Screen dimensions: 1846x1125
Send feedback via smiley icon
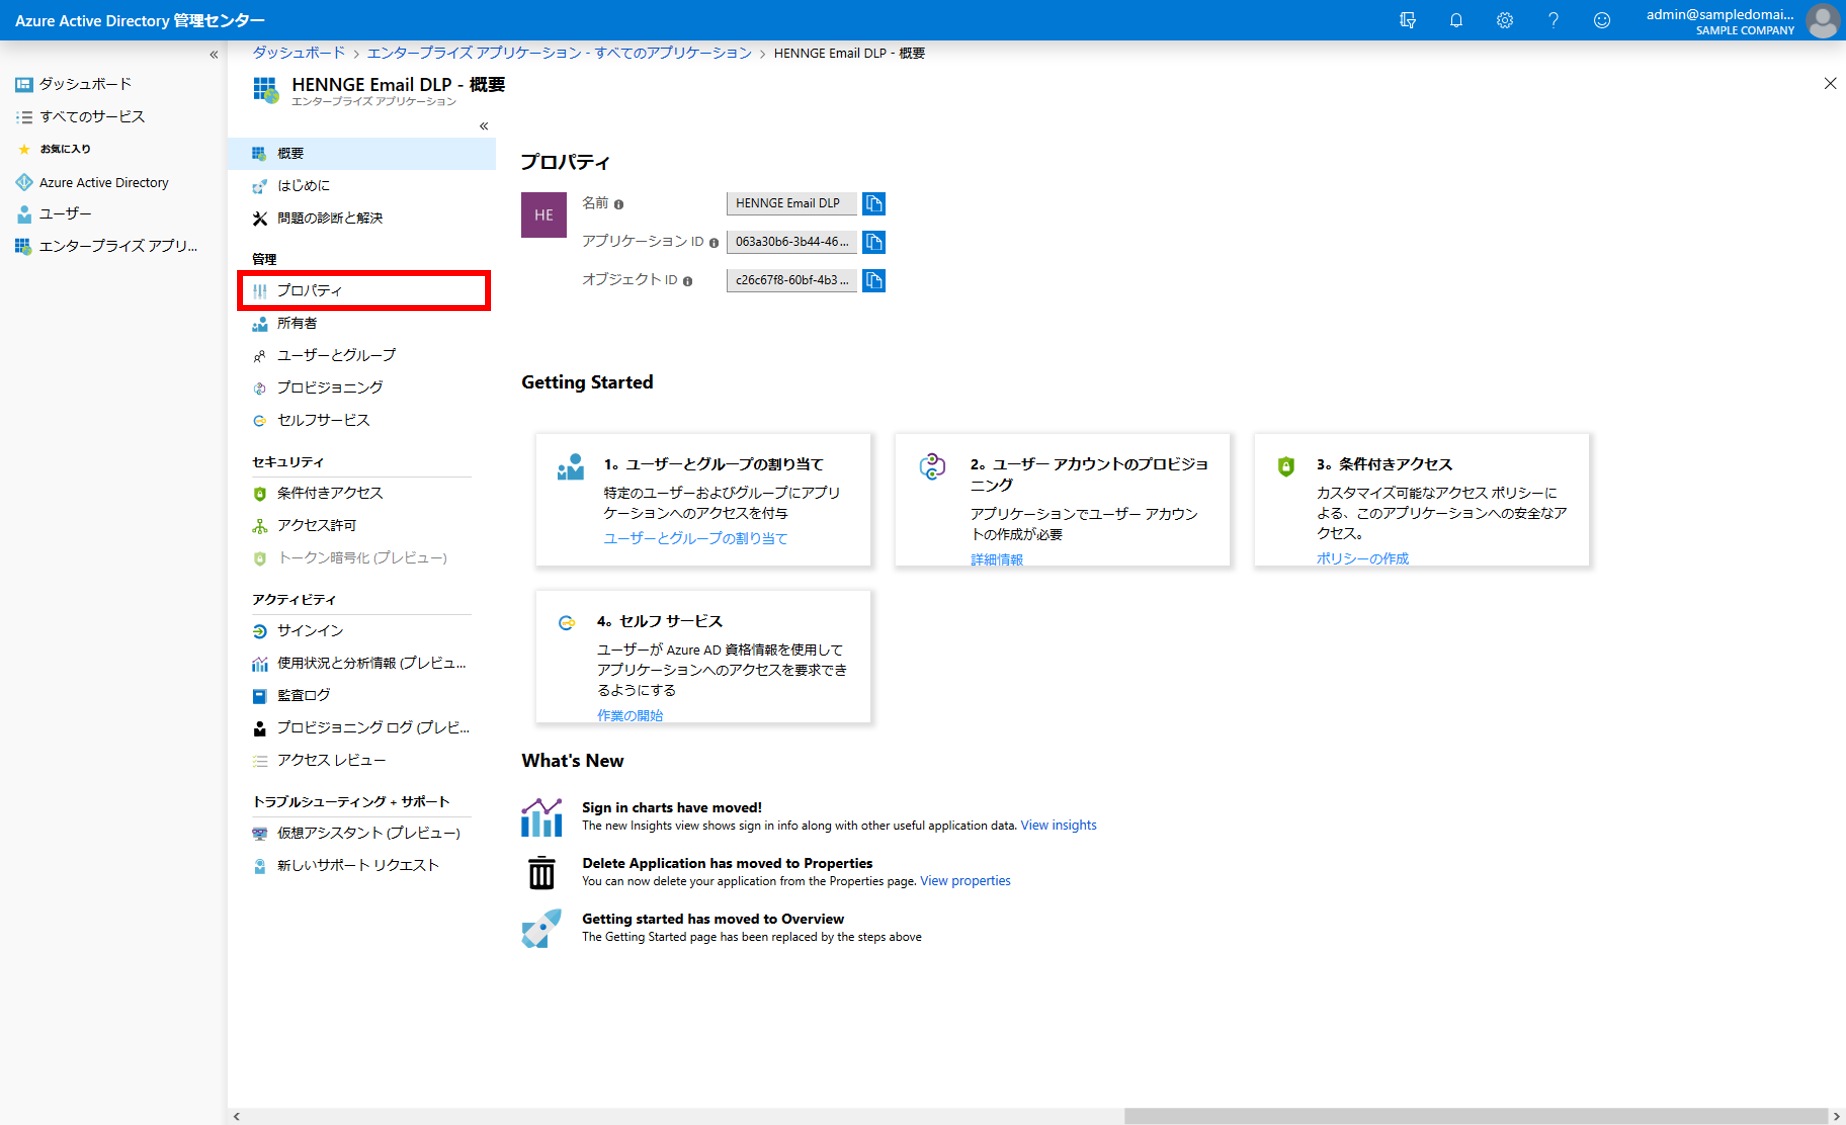coord(1602,20)
